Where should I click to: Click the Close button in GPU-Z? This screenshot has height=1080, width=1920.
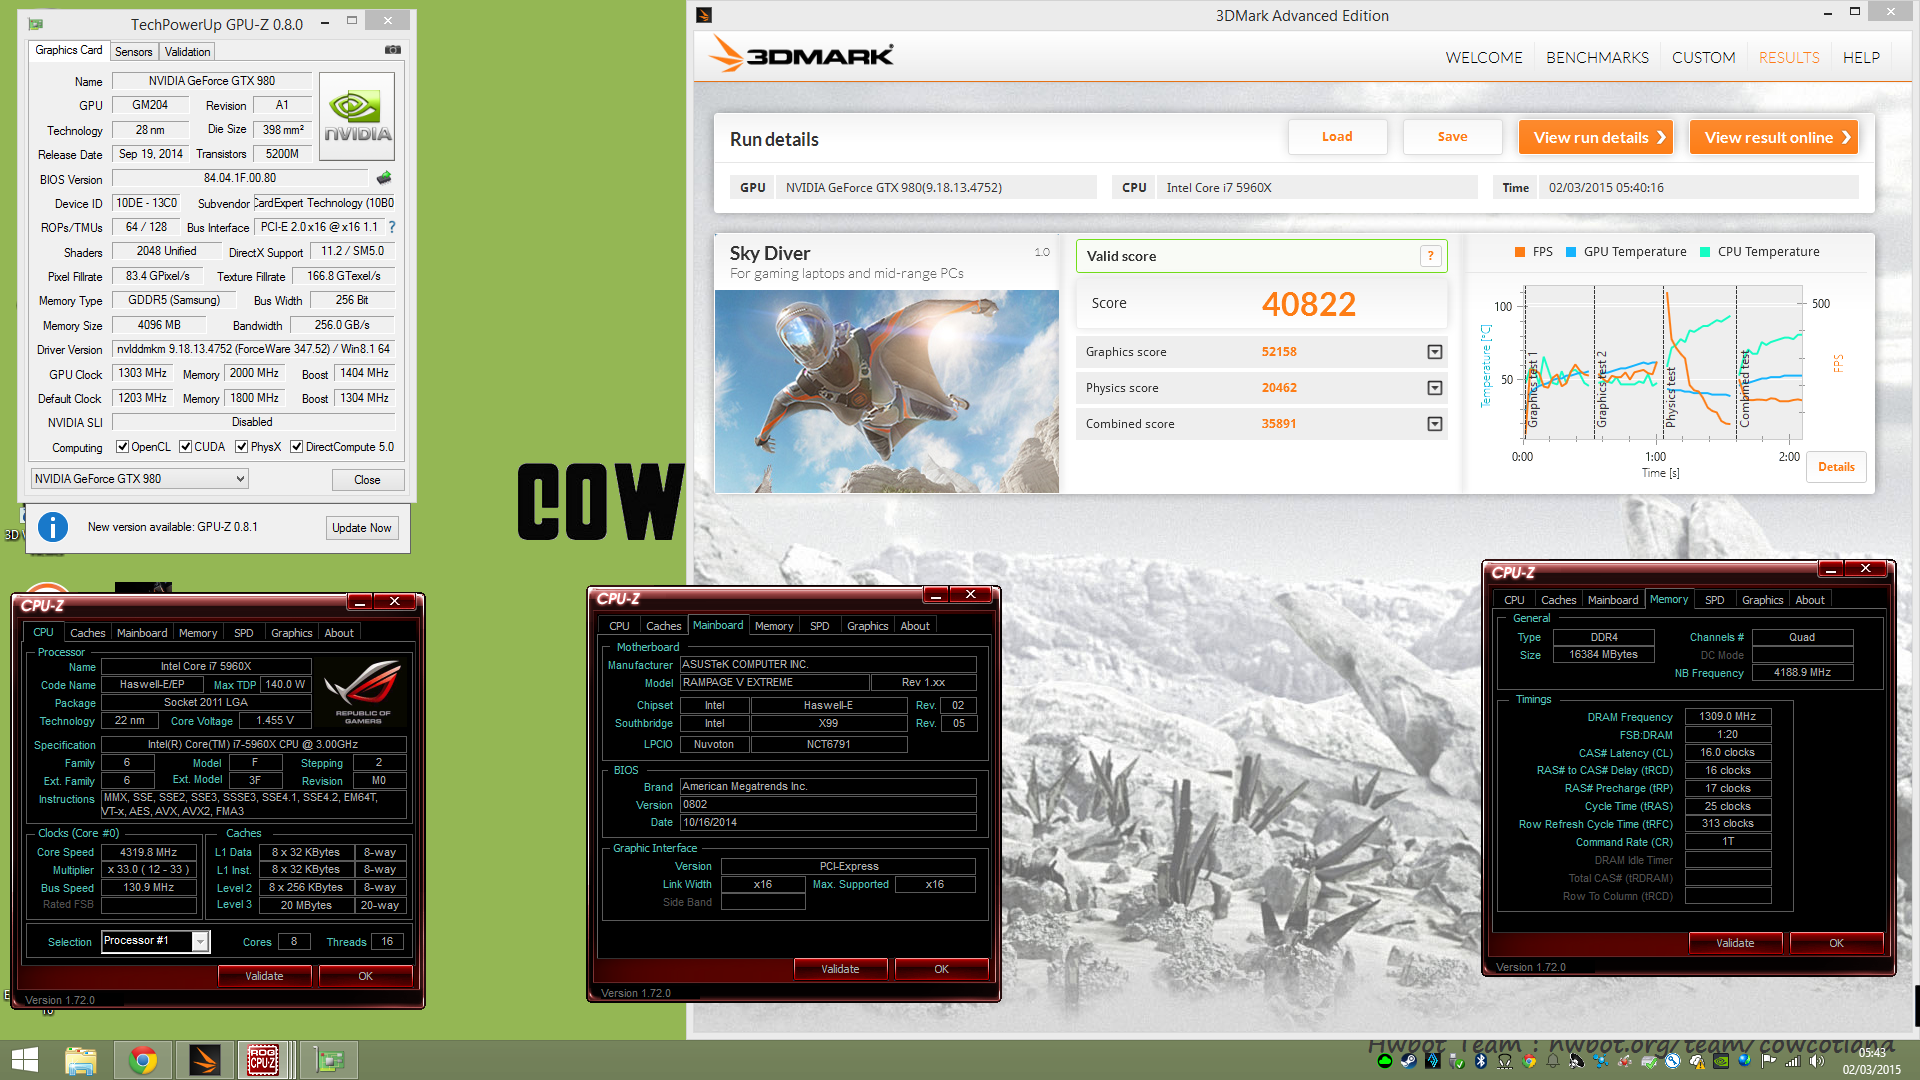click(367, 480)
